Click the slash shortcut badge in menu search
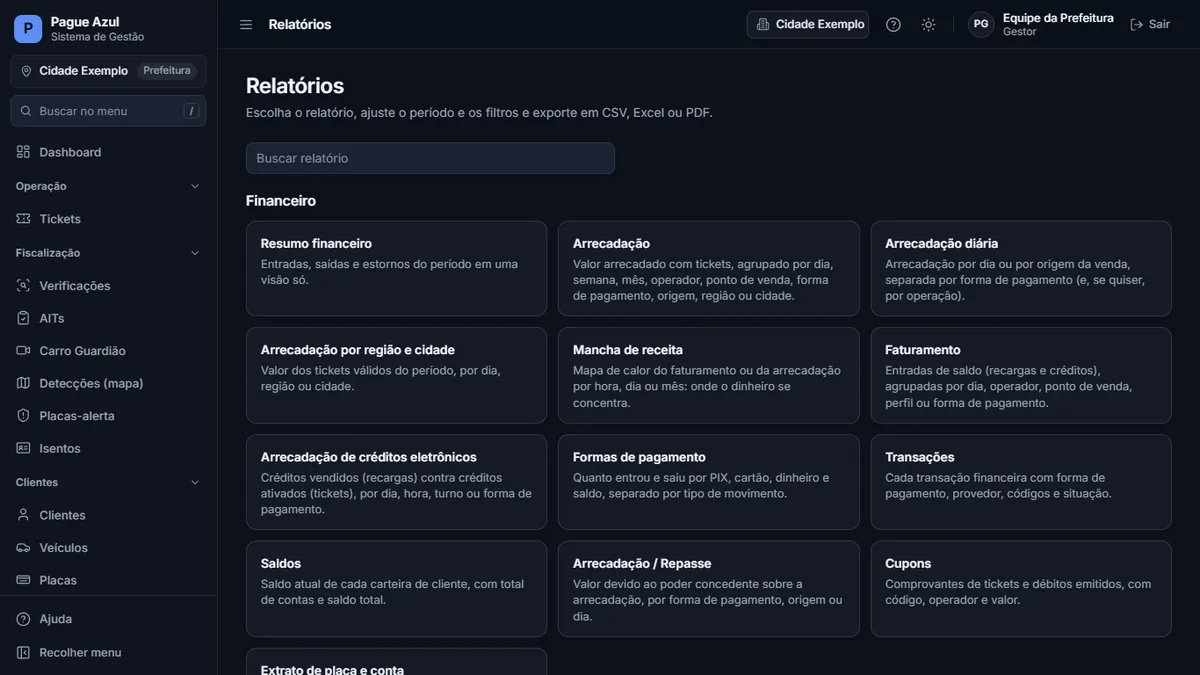Screen dimensions: 1200x675 pos(191,111)
